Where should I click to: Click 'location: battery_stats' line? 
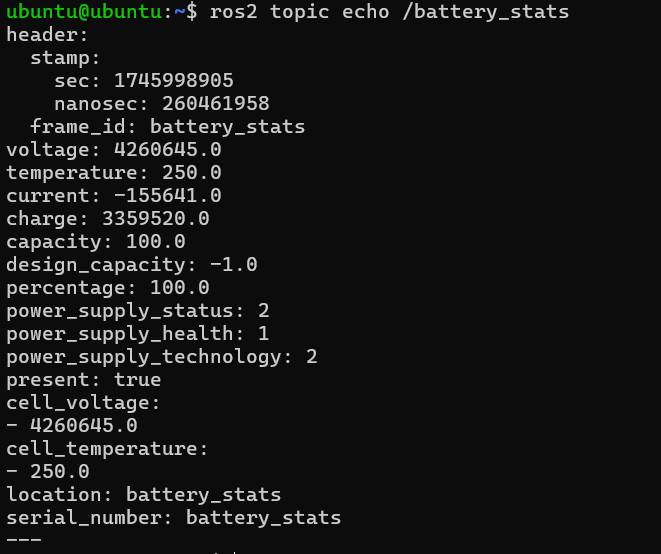point(144,495)
